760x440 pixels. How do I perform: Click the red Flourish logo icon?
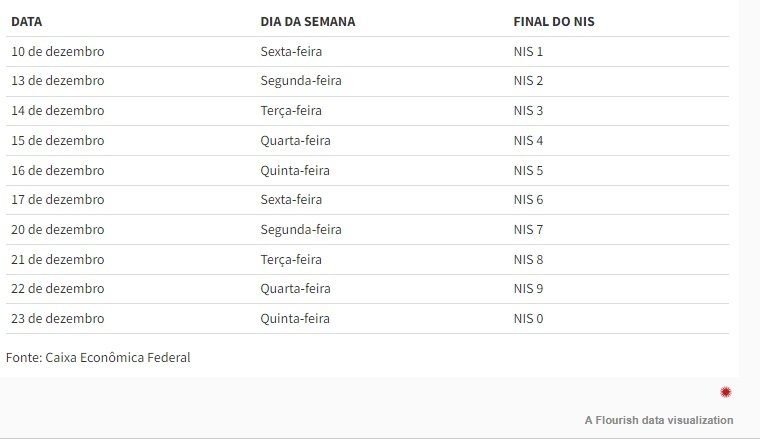point(726,392)
